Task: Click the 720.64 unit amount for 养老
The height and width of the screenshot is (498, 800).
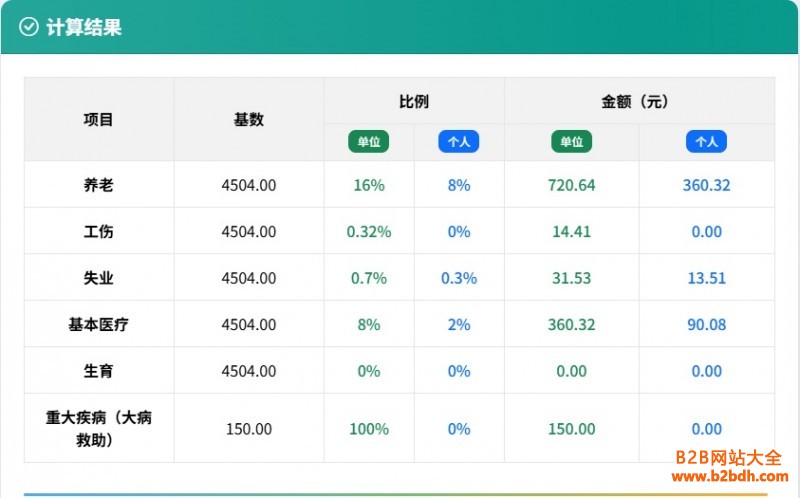Action: [x=571, y=185]
